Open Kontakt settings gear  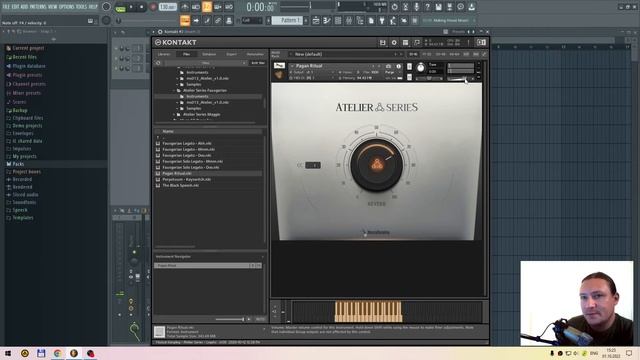click(x=394, y=42)
